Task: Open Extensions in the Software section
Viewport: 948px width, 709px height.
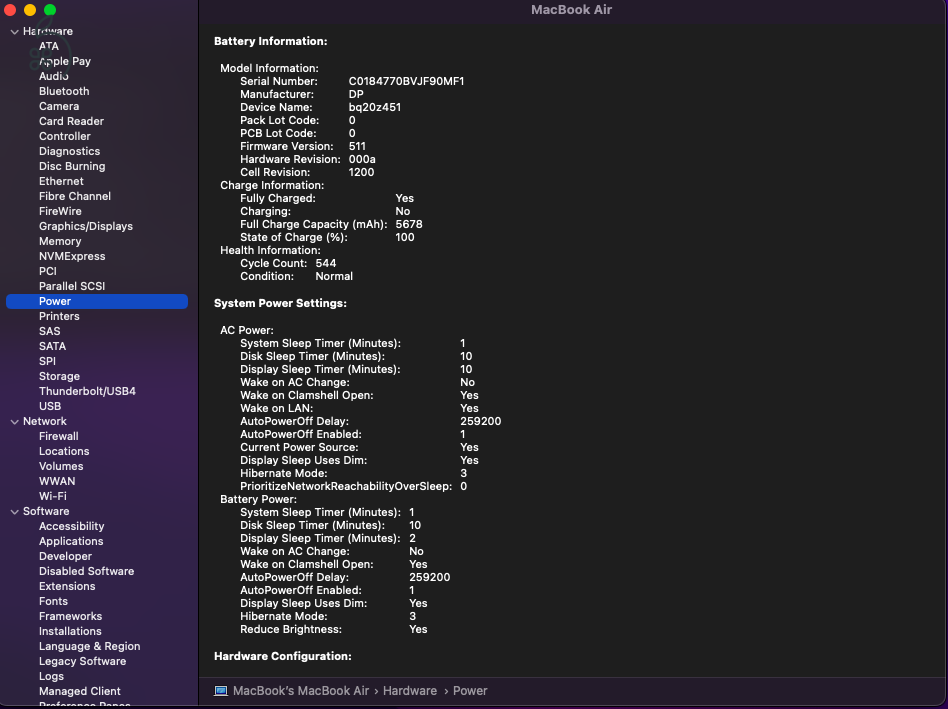Action: point(67,586)
